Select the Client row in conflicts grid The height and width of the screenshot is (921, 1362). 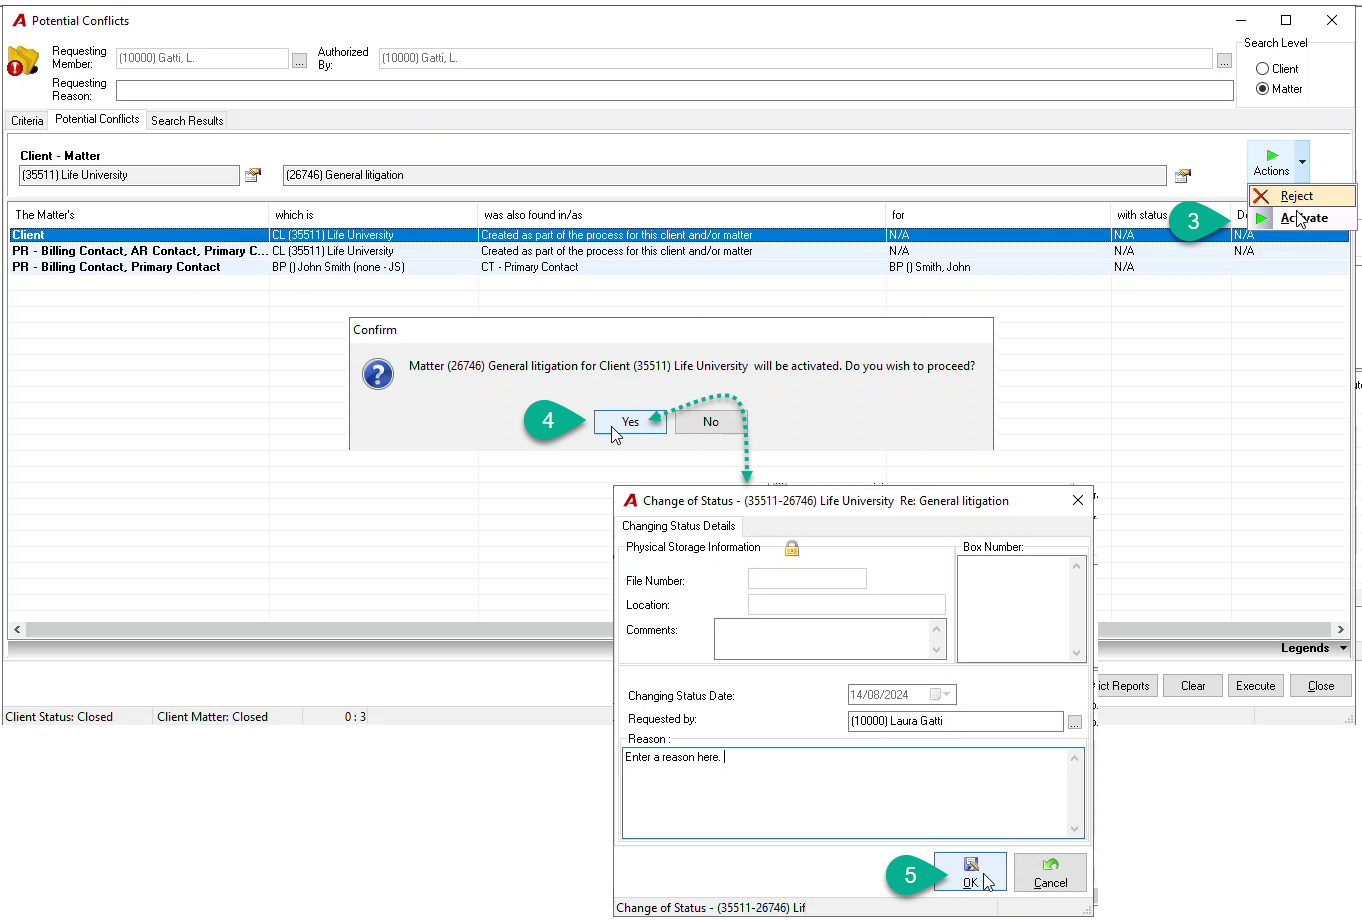[679, 235]
